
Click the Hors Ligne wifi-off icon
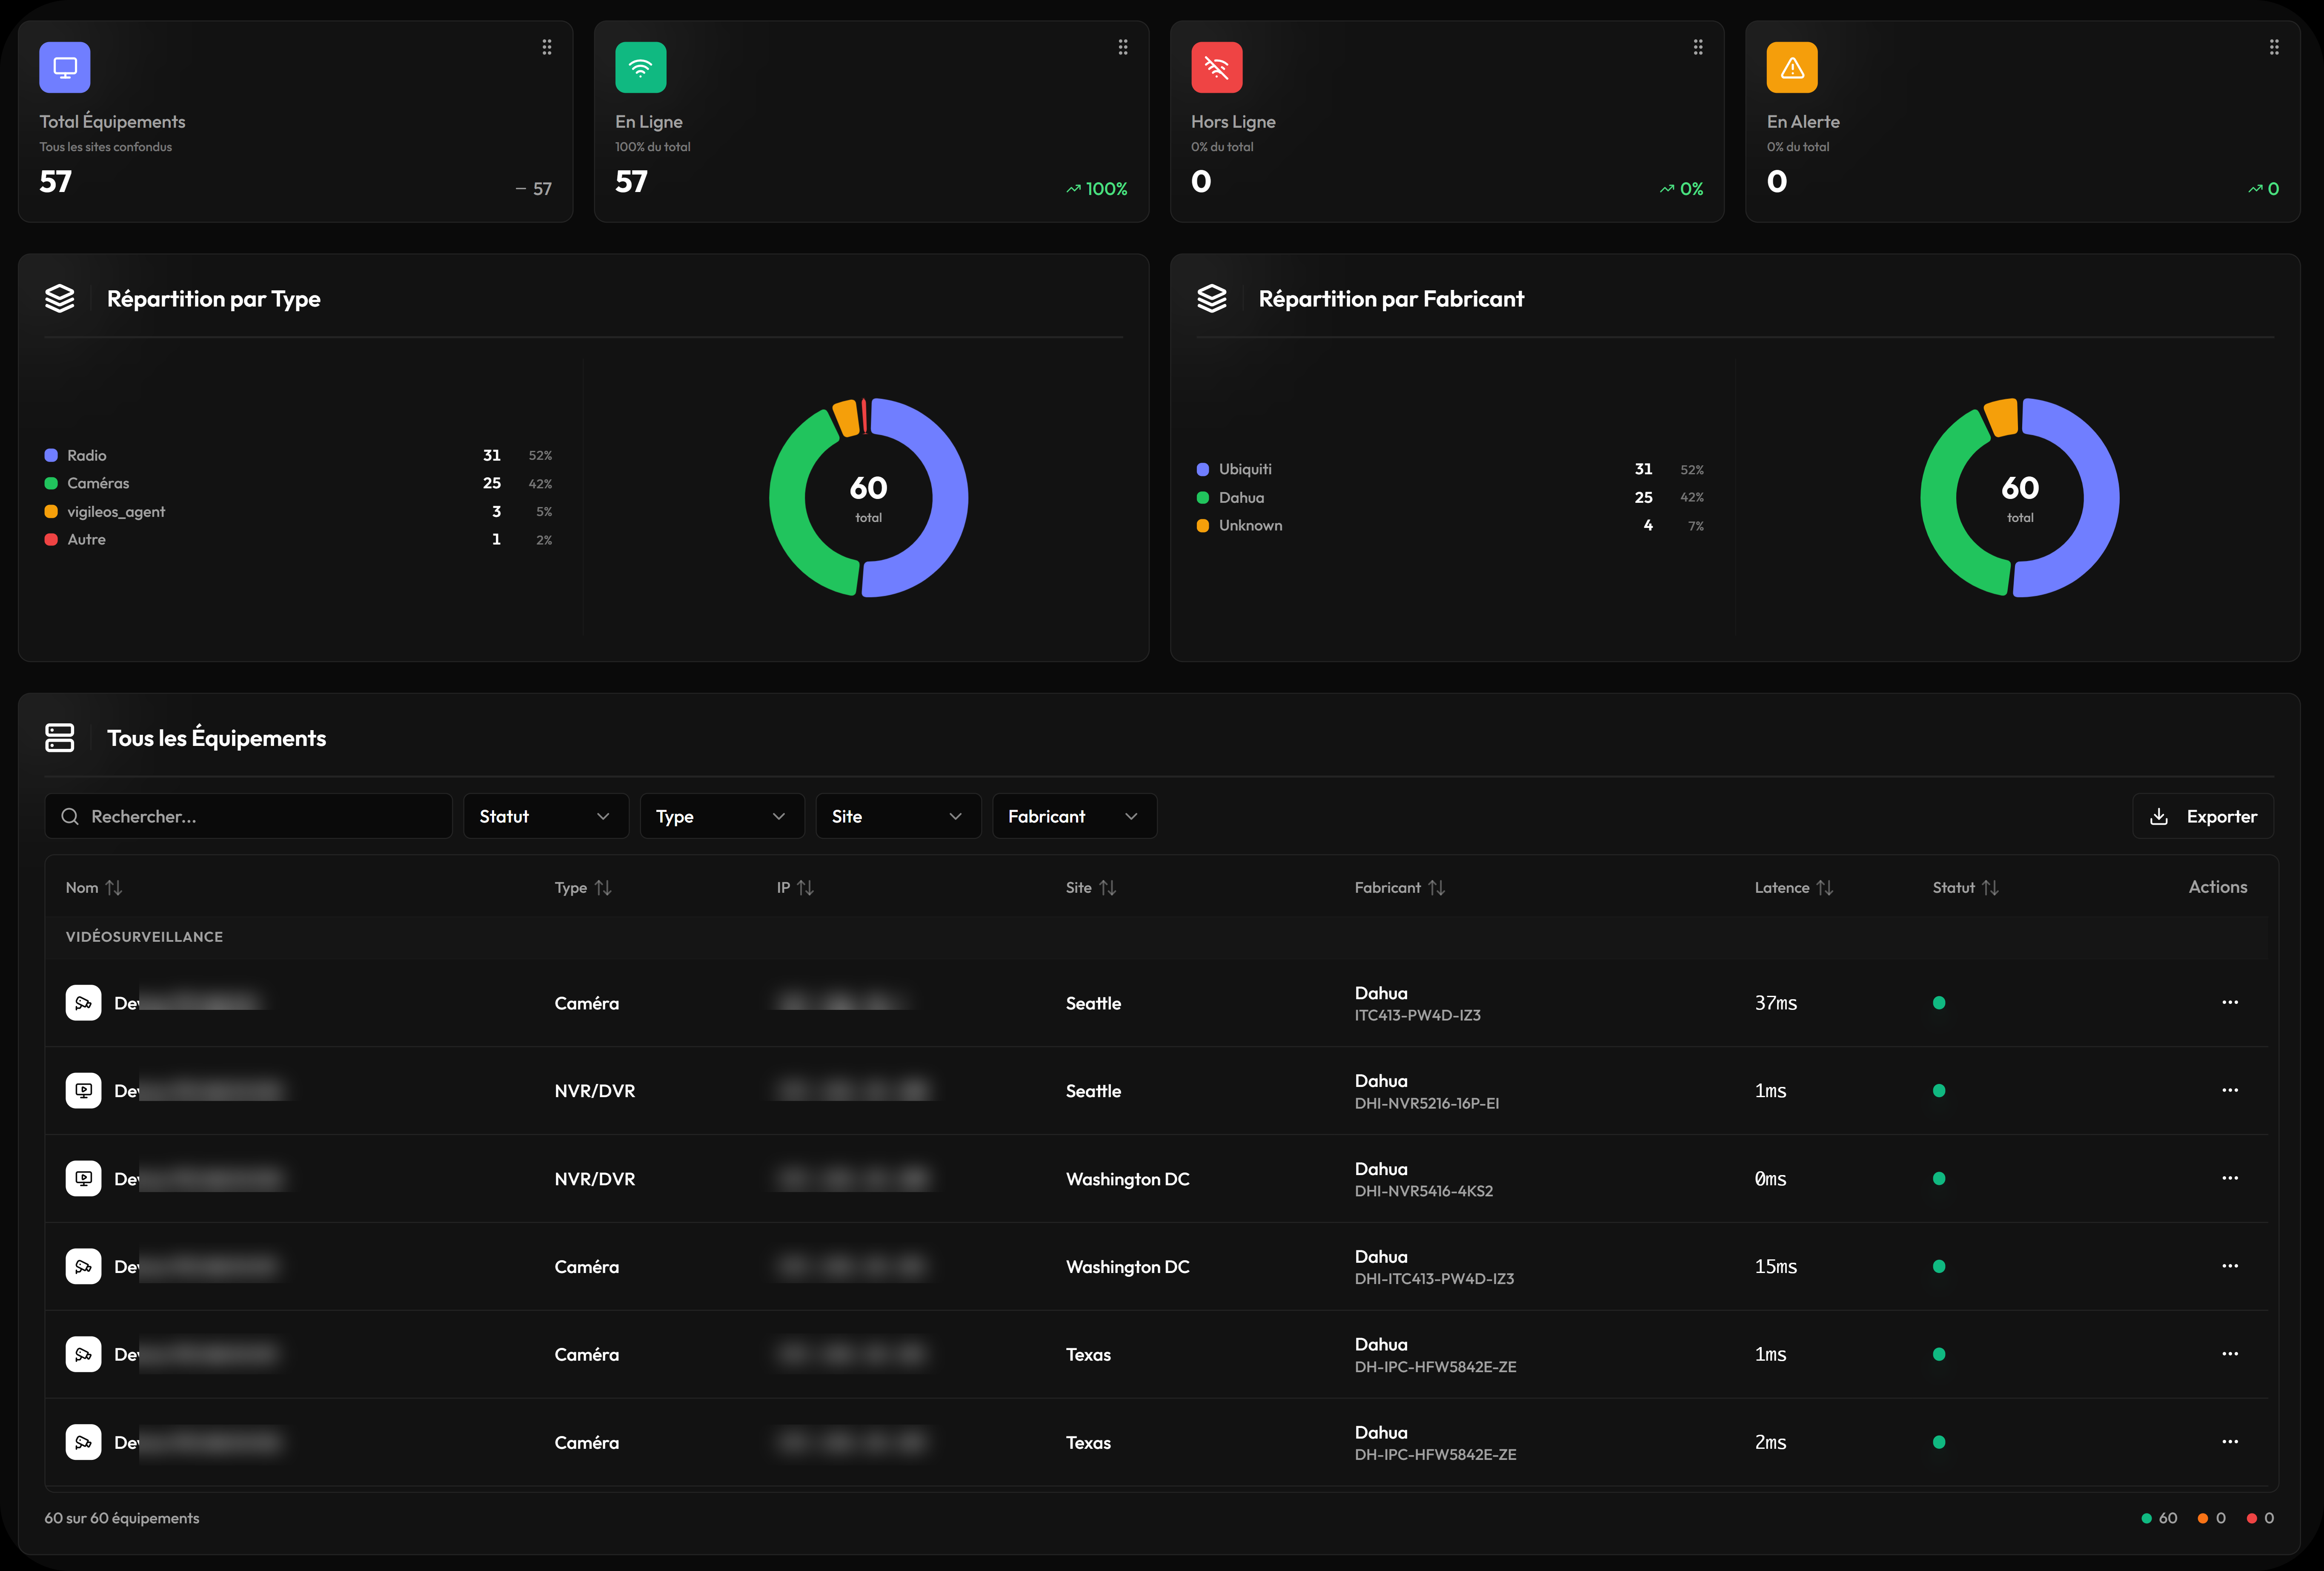click(1217, 67)
